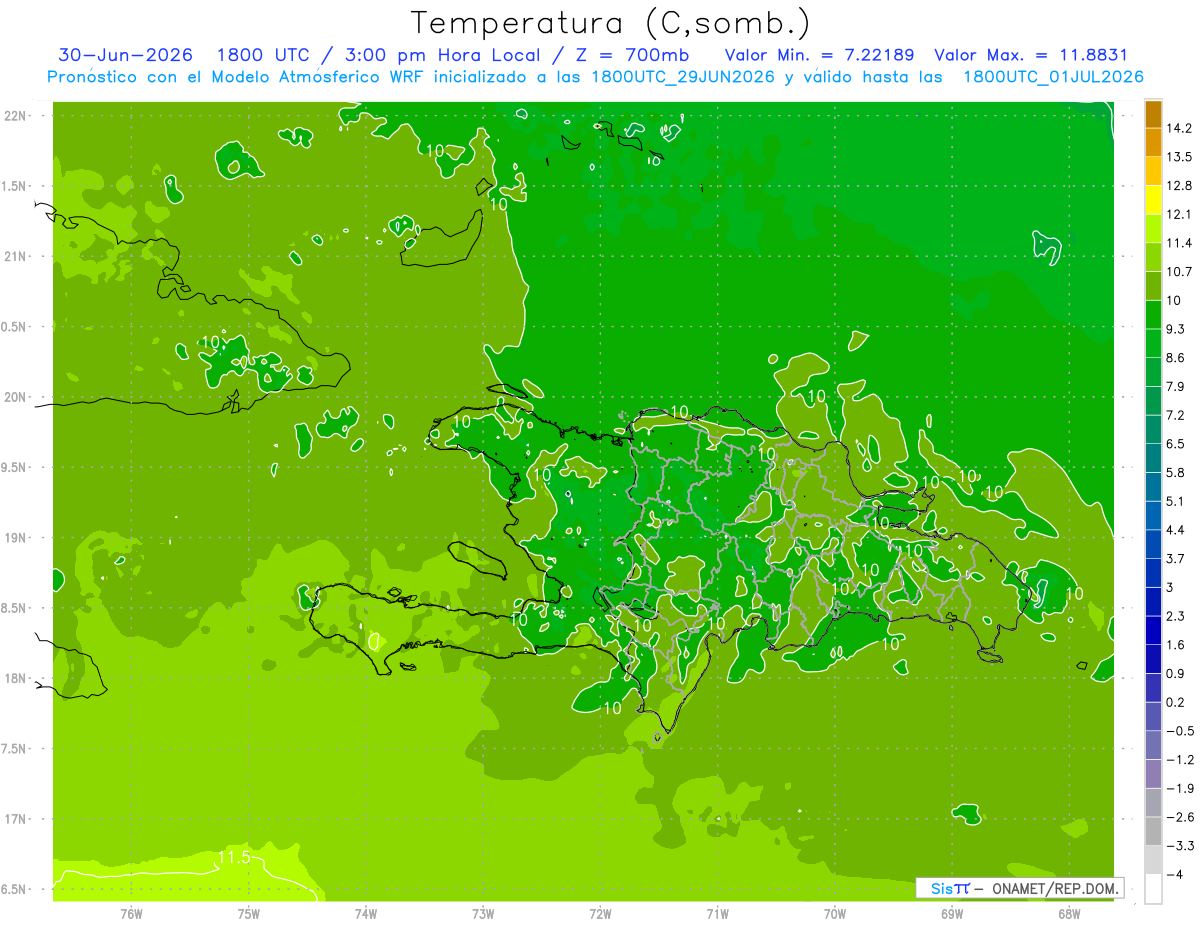This screenshot has height=927, width=1200.
Task: Click the "20N" latitude label
Action: click(x=17, y=397)
